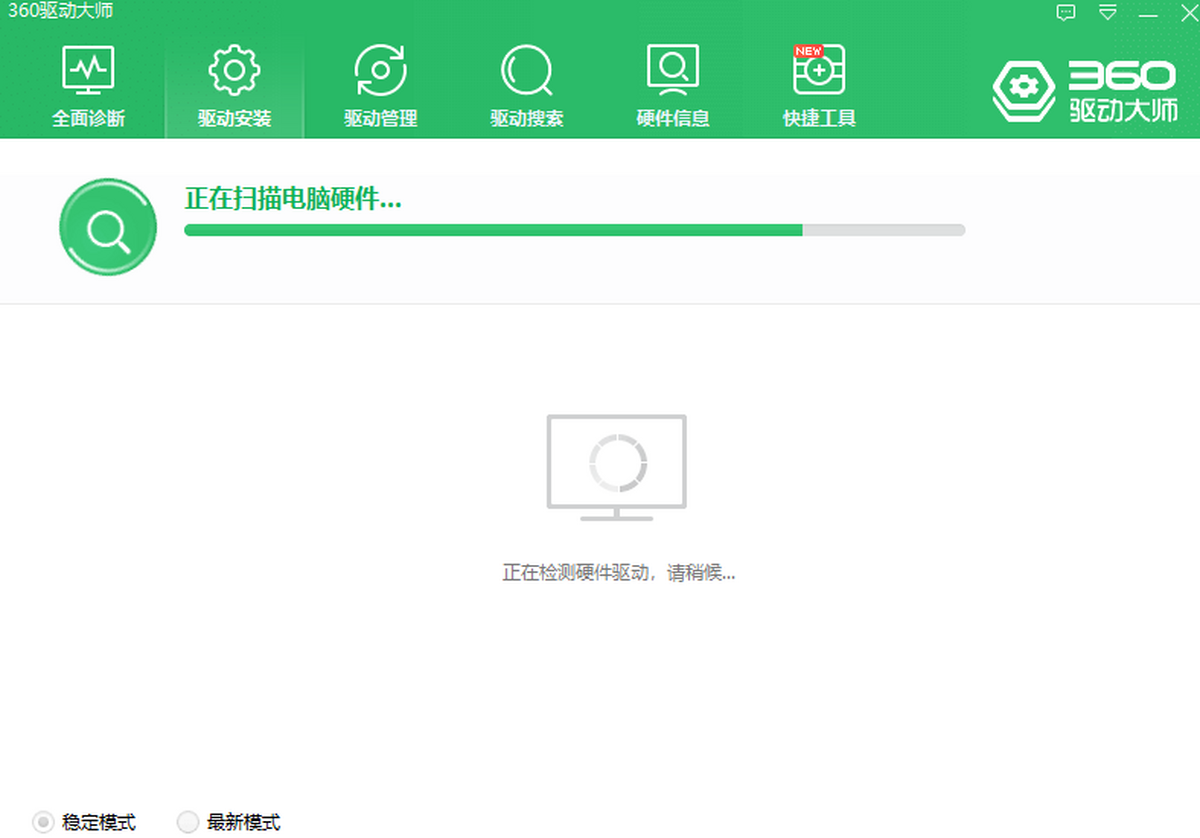Switch to the 驱动安装 tab

234,88
